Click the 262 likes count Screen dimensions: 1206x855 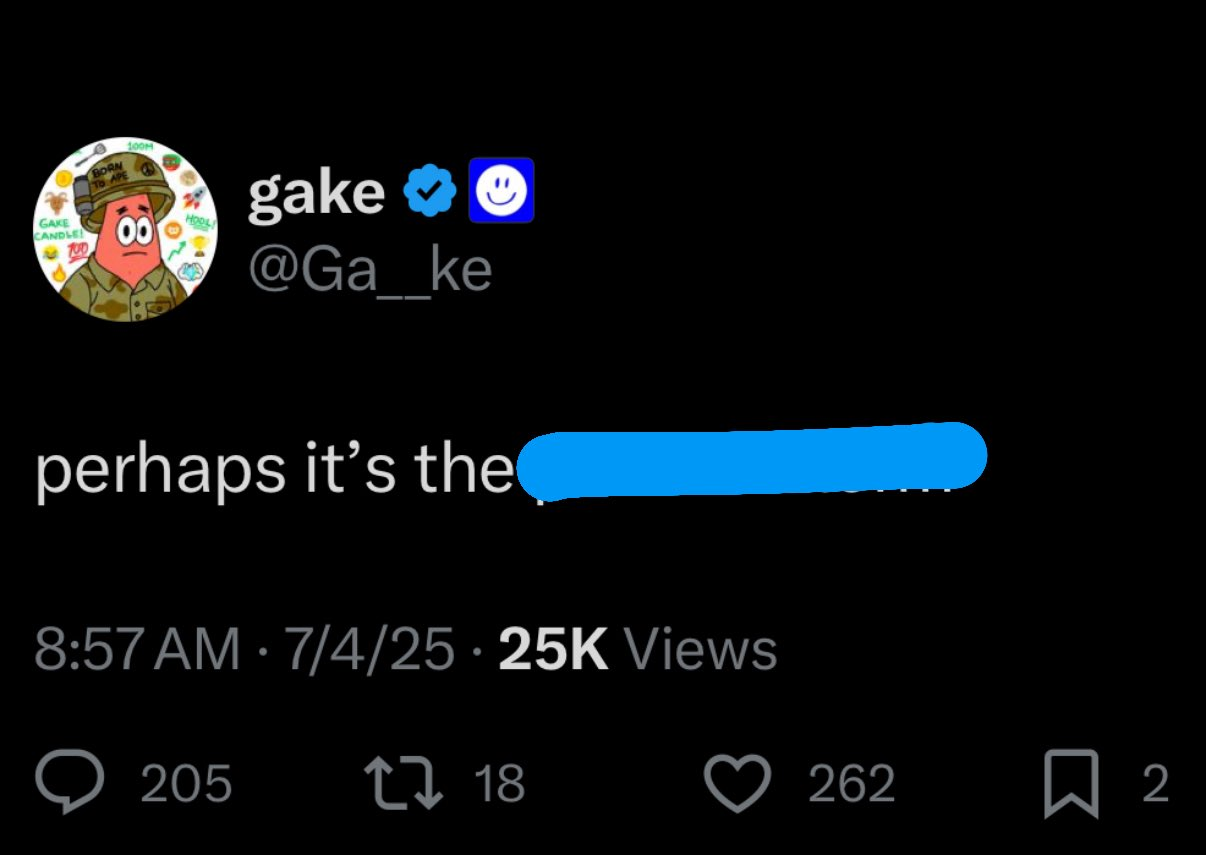coord(851,783)
